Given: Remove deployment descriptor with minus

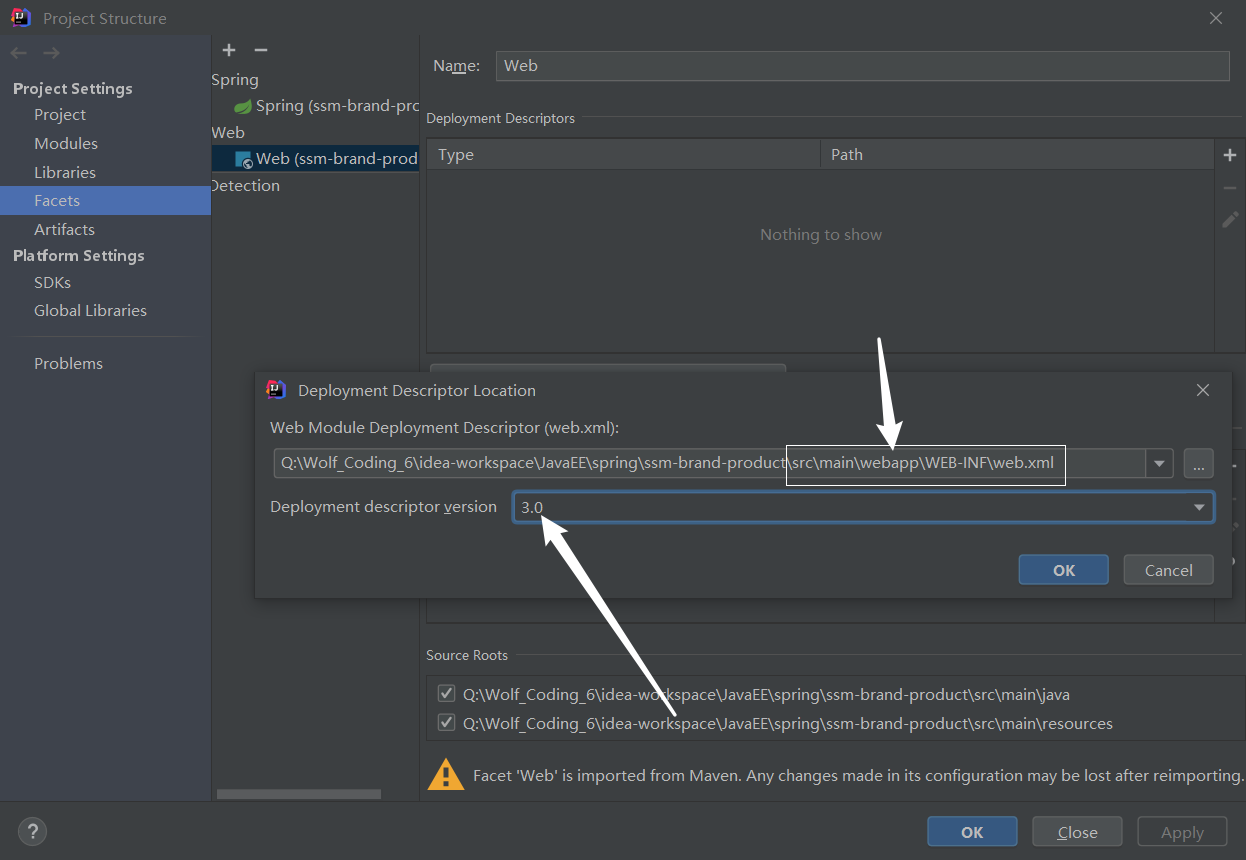Looking at the screenshot, I should (1230, 188).
